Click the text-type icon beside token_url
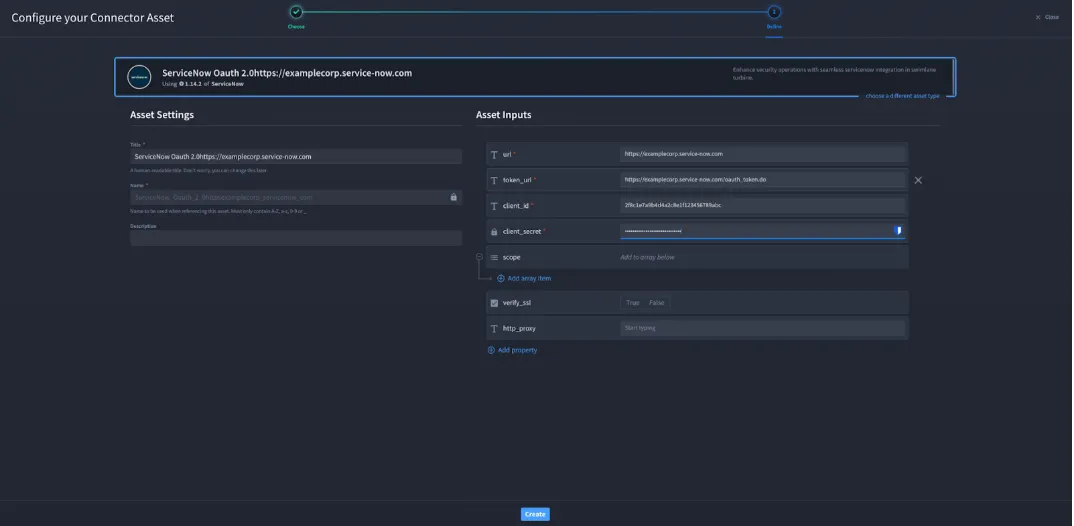The image size is (1074, 526). pos(494,180)
